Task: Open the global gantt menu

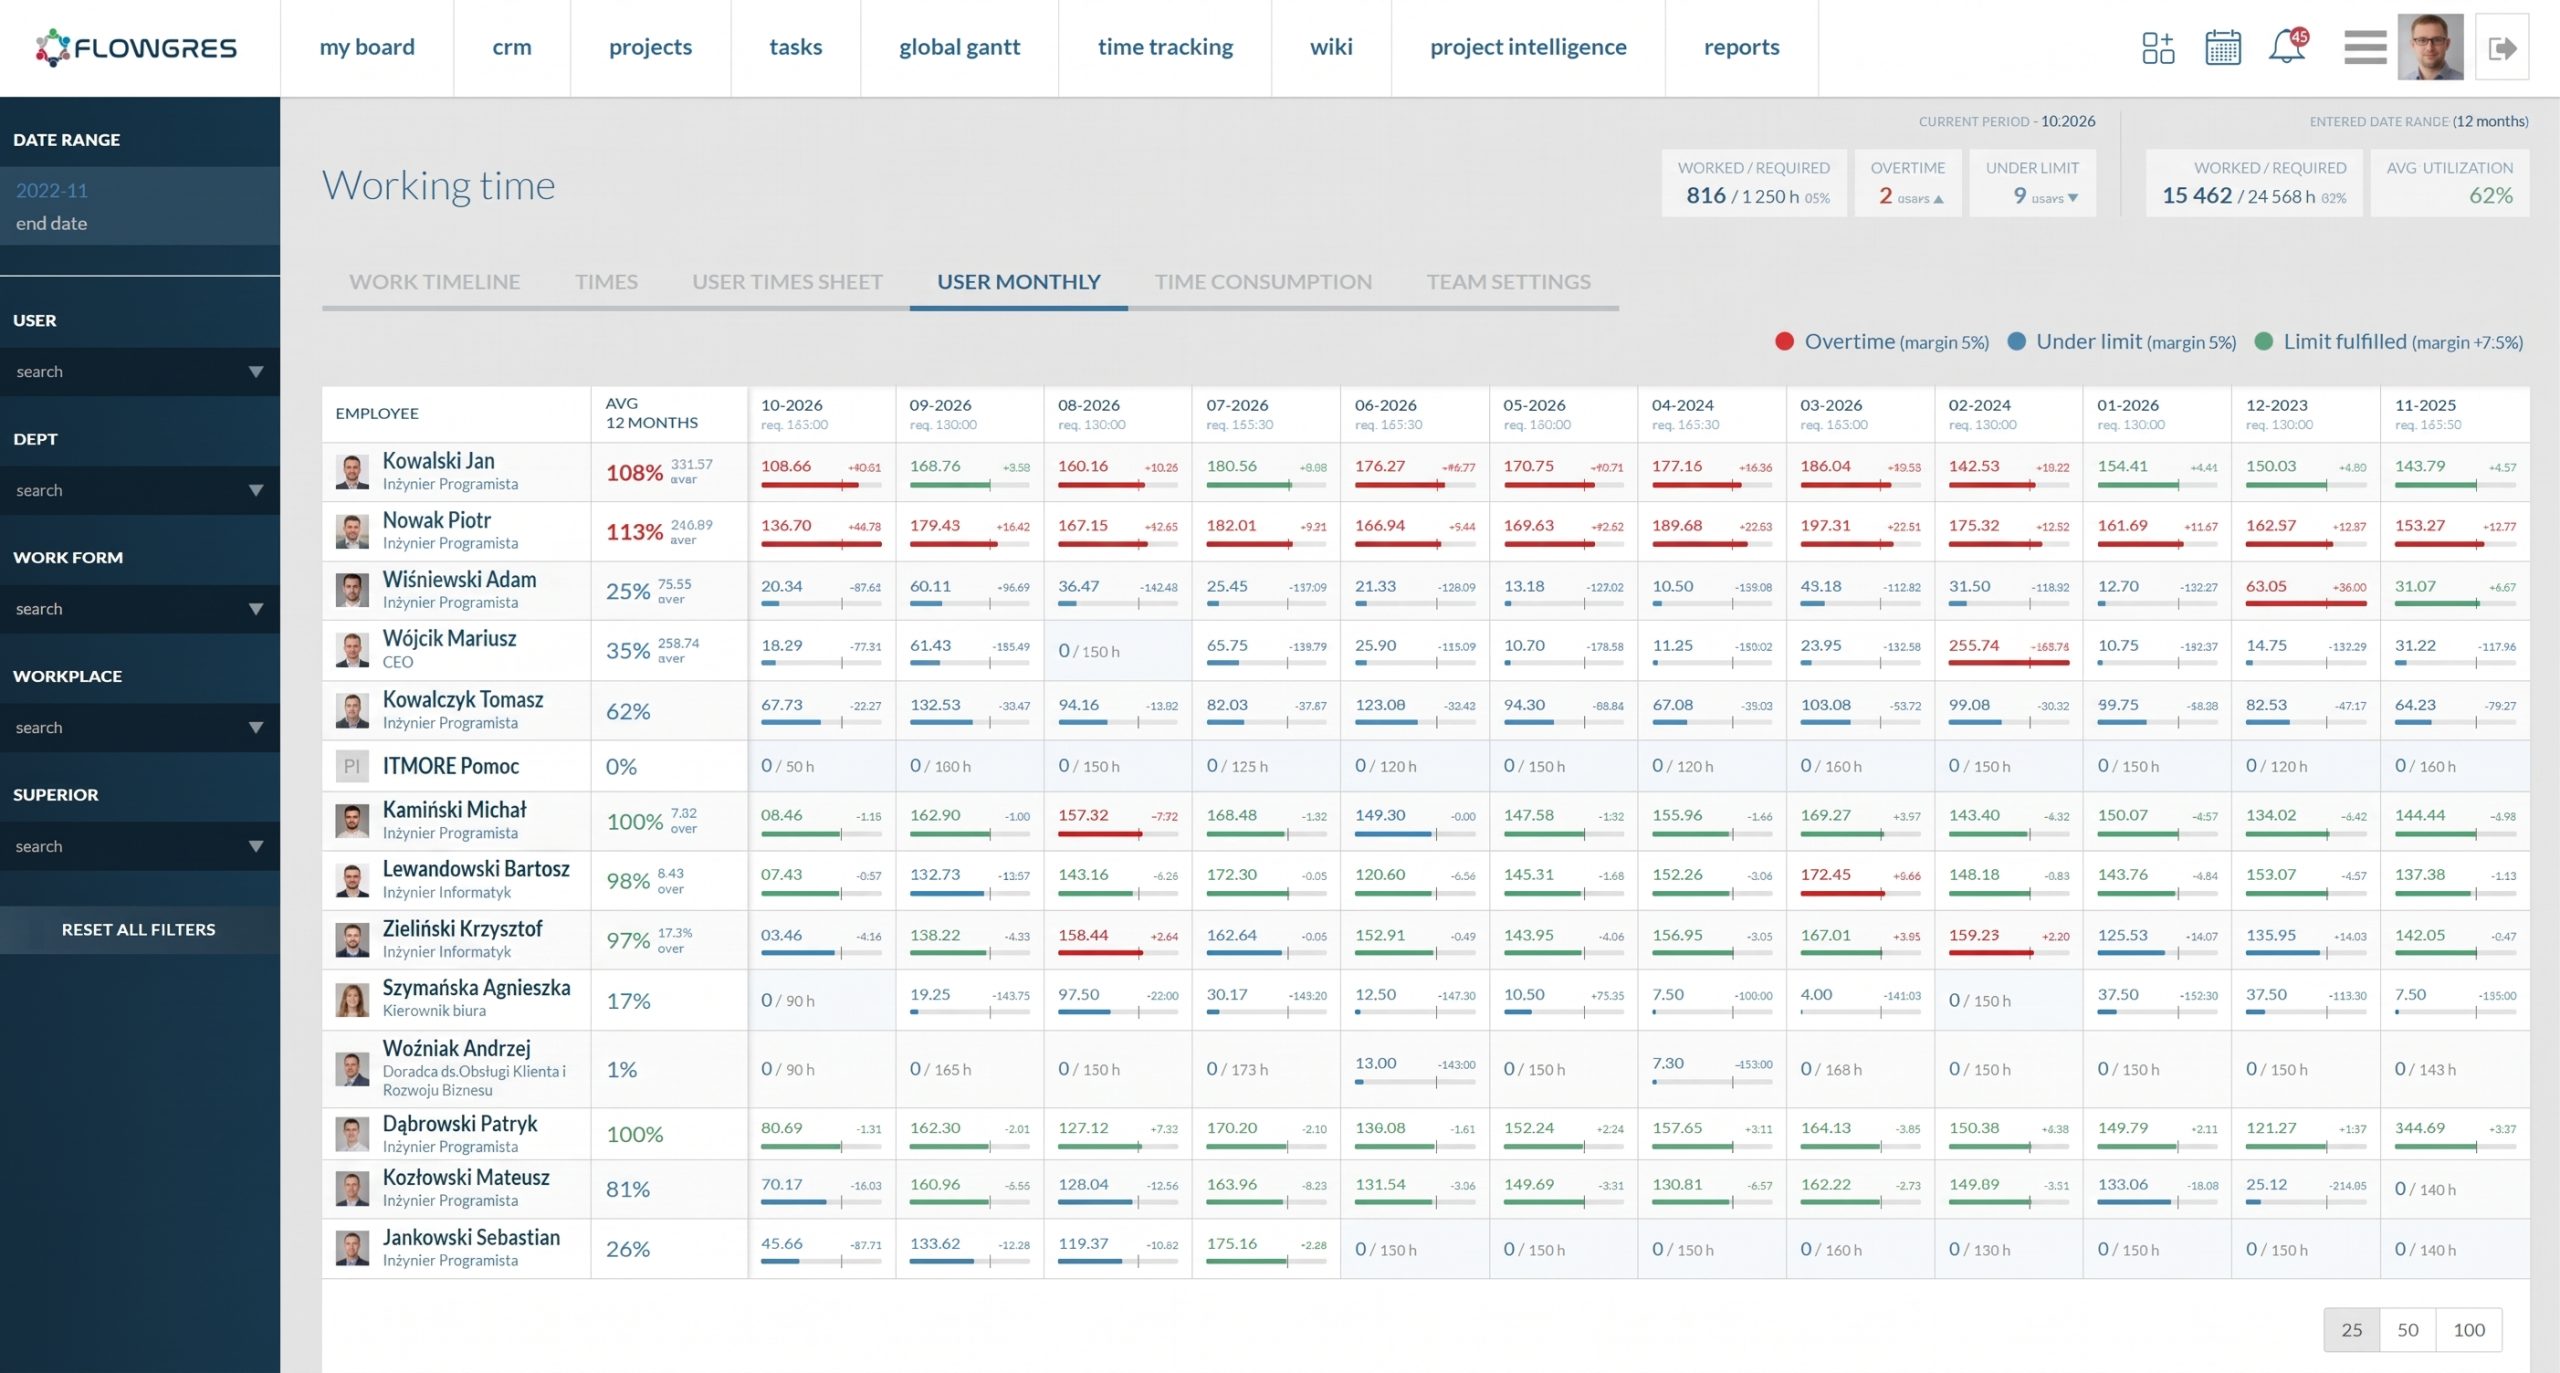Action: [x=959, y=47]
